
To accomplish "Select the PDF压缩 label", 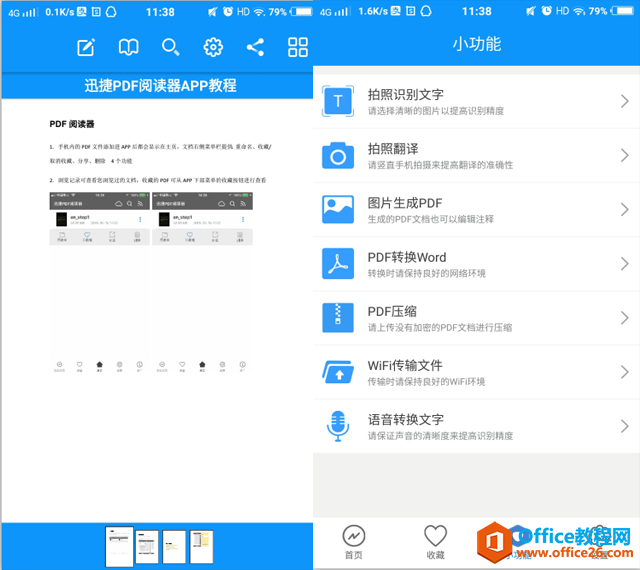I will point(392,312).
